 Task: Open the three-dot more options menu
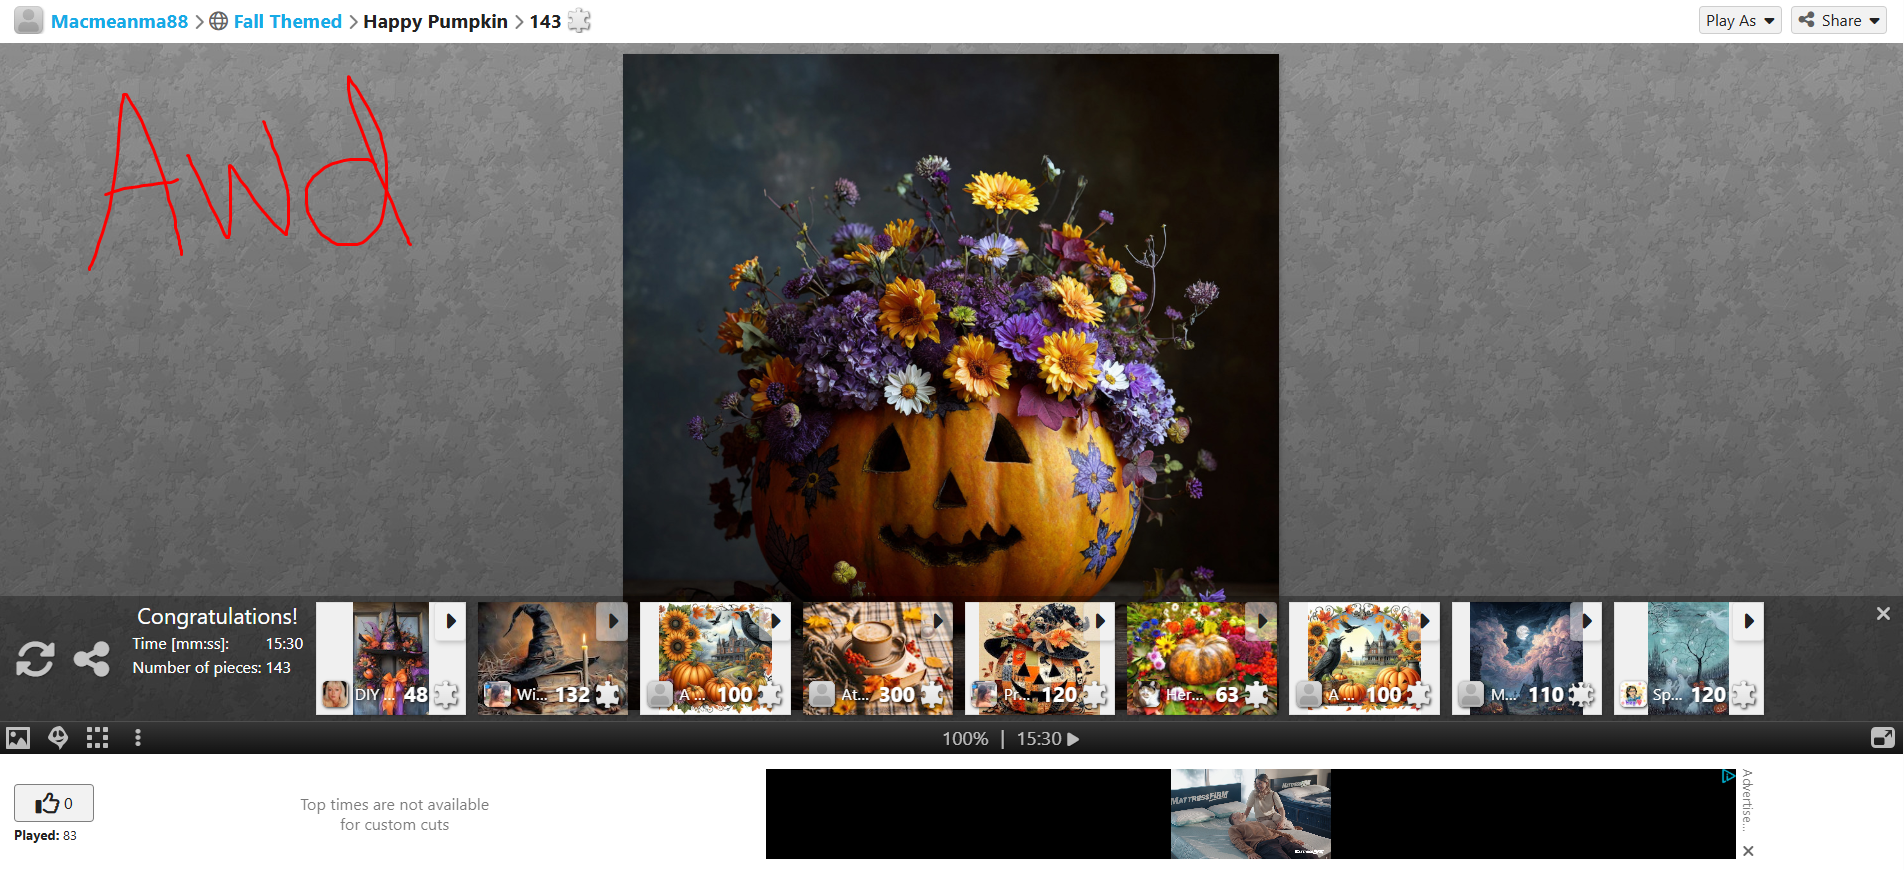[138, 738]
